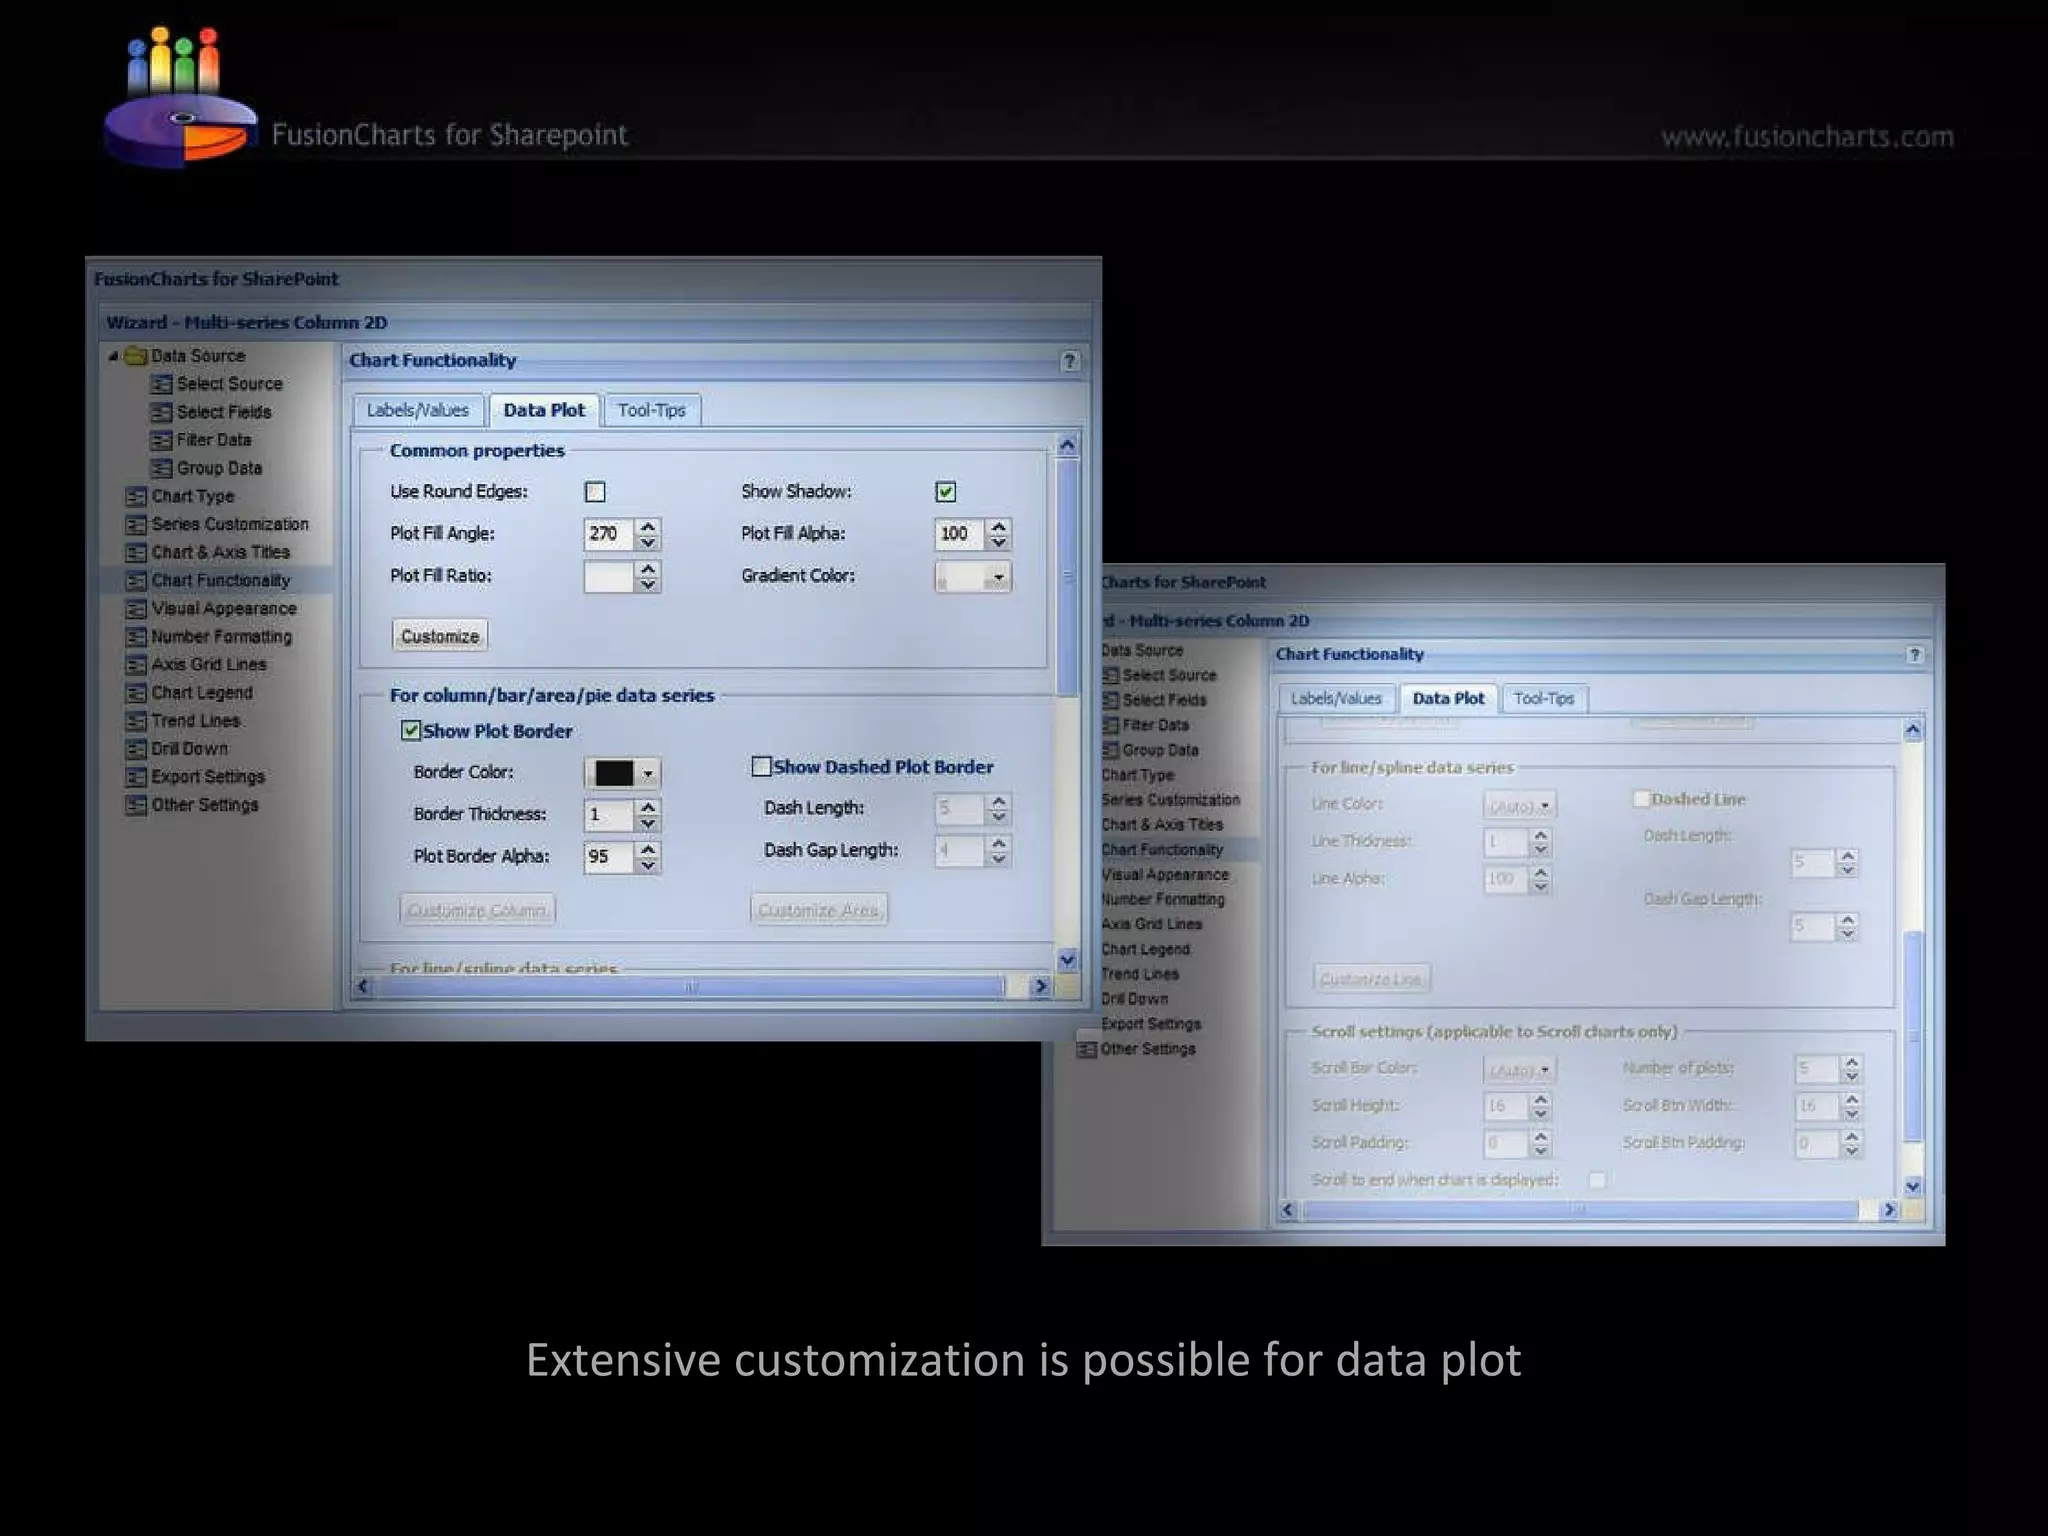Click the Chart Functionality icon in left window
Screen dimensions: 2048x1536
[x=136, y=580]
